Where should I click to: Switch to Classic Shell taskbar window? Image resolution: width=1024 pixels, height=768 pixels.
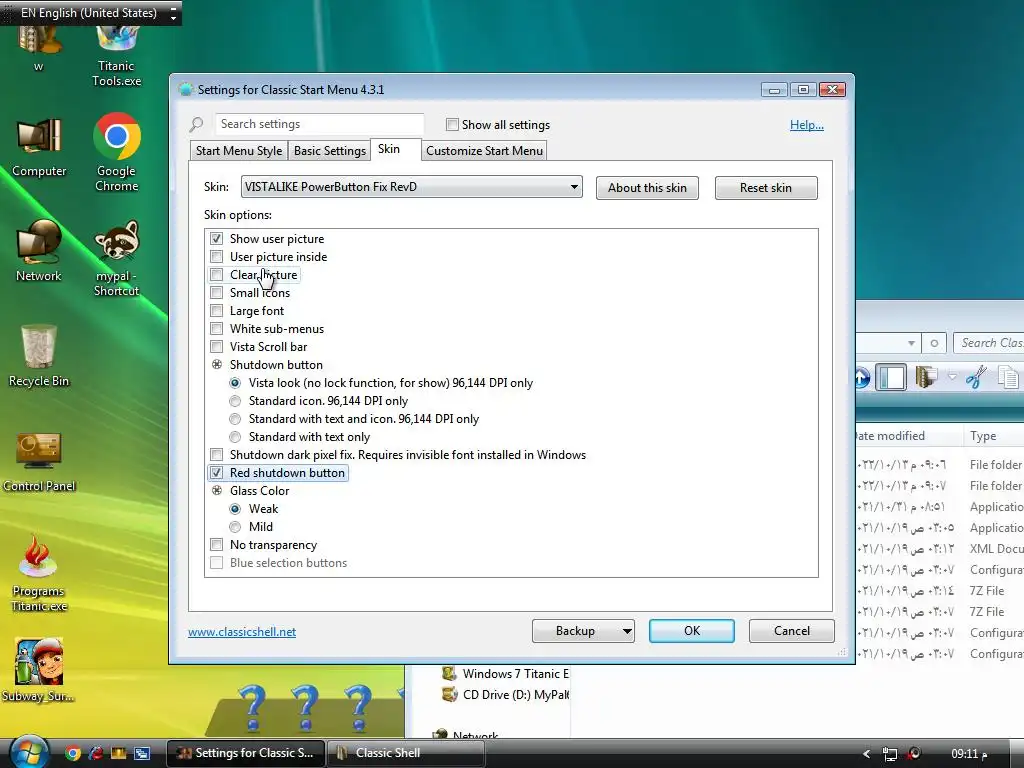pos(405,753)
